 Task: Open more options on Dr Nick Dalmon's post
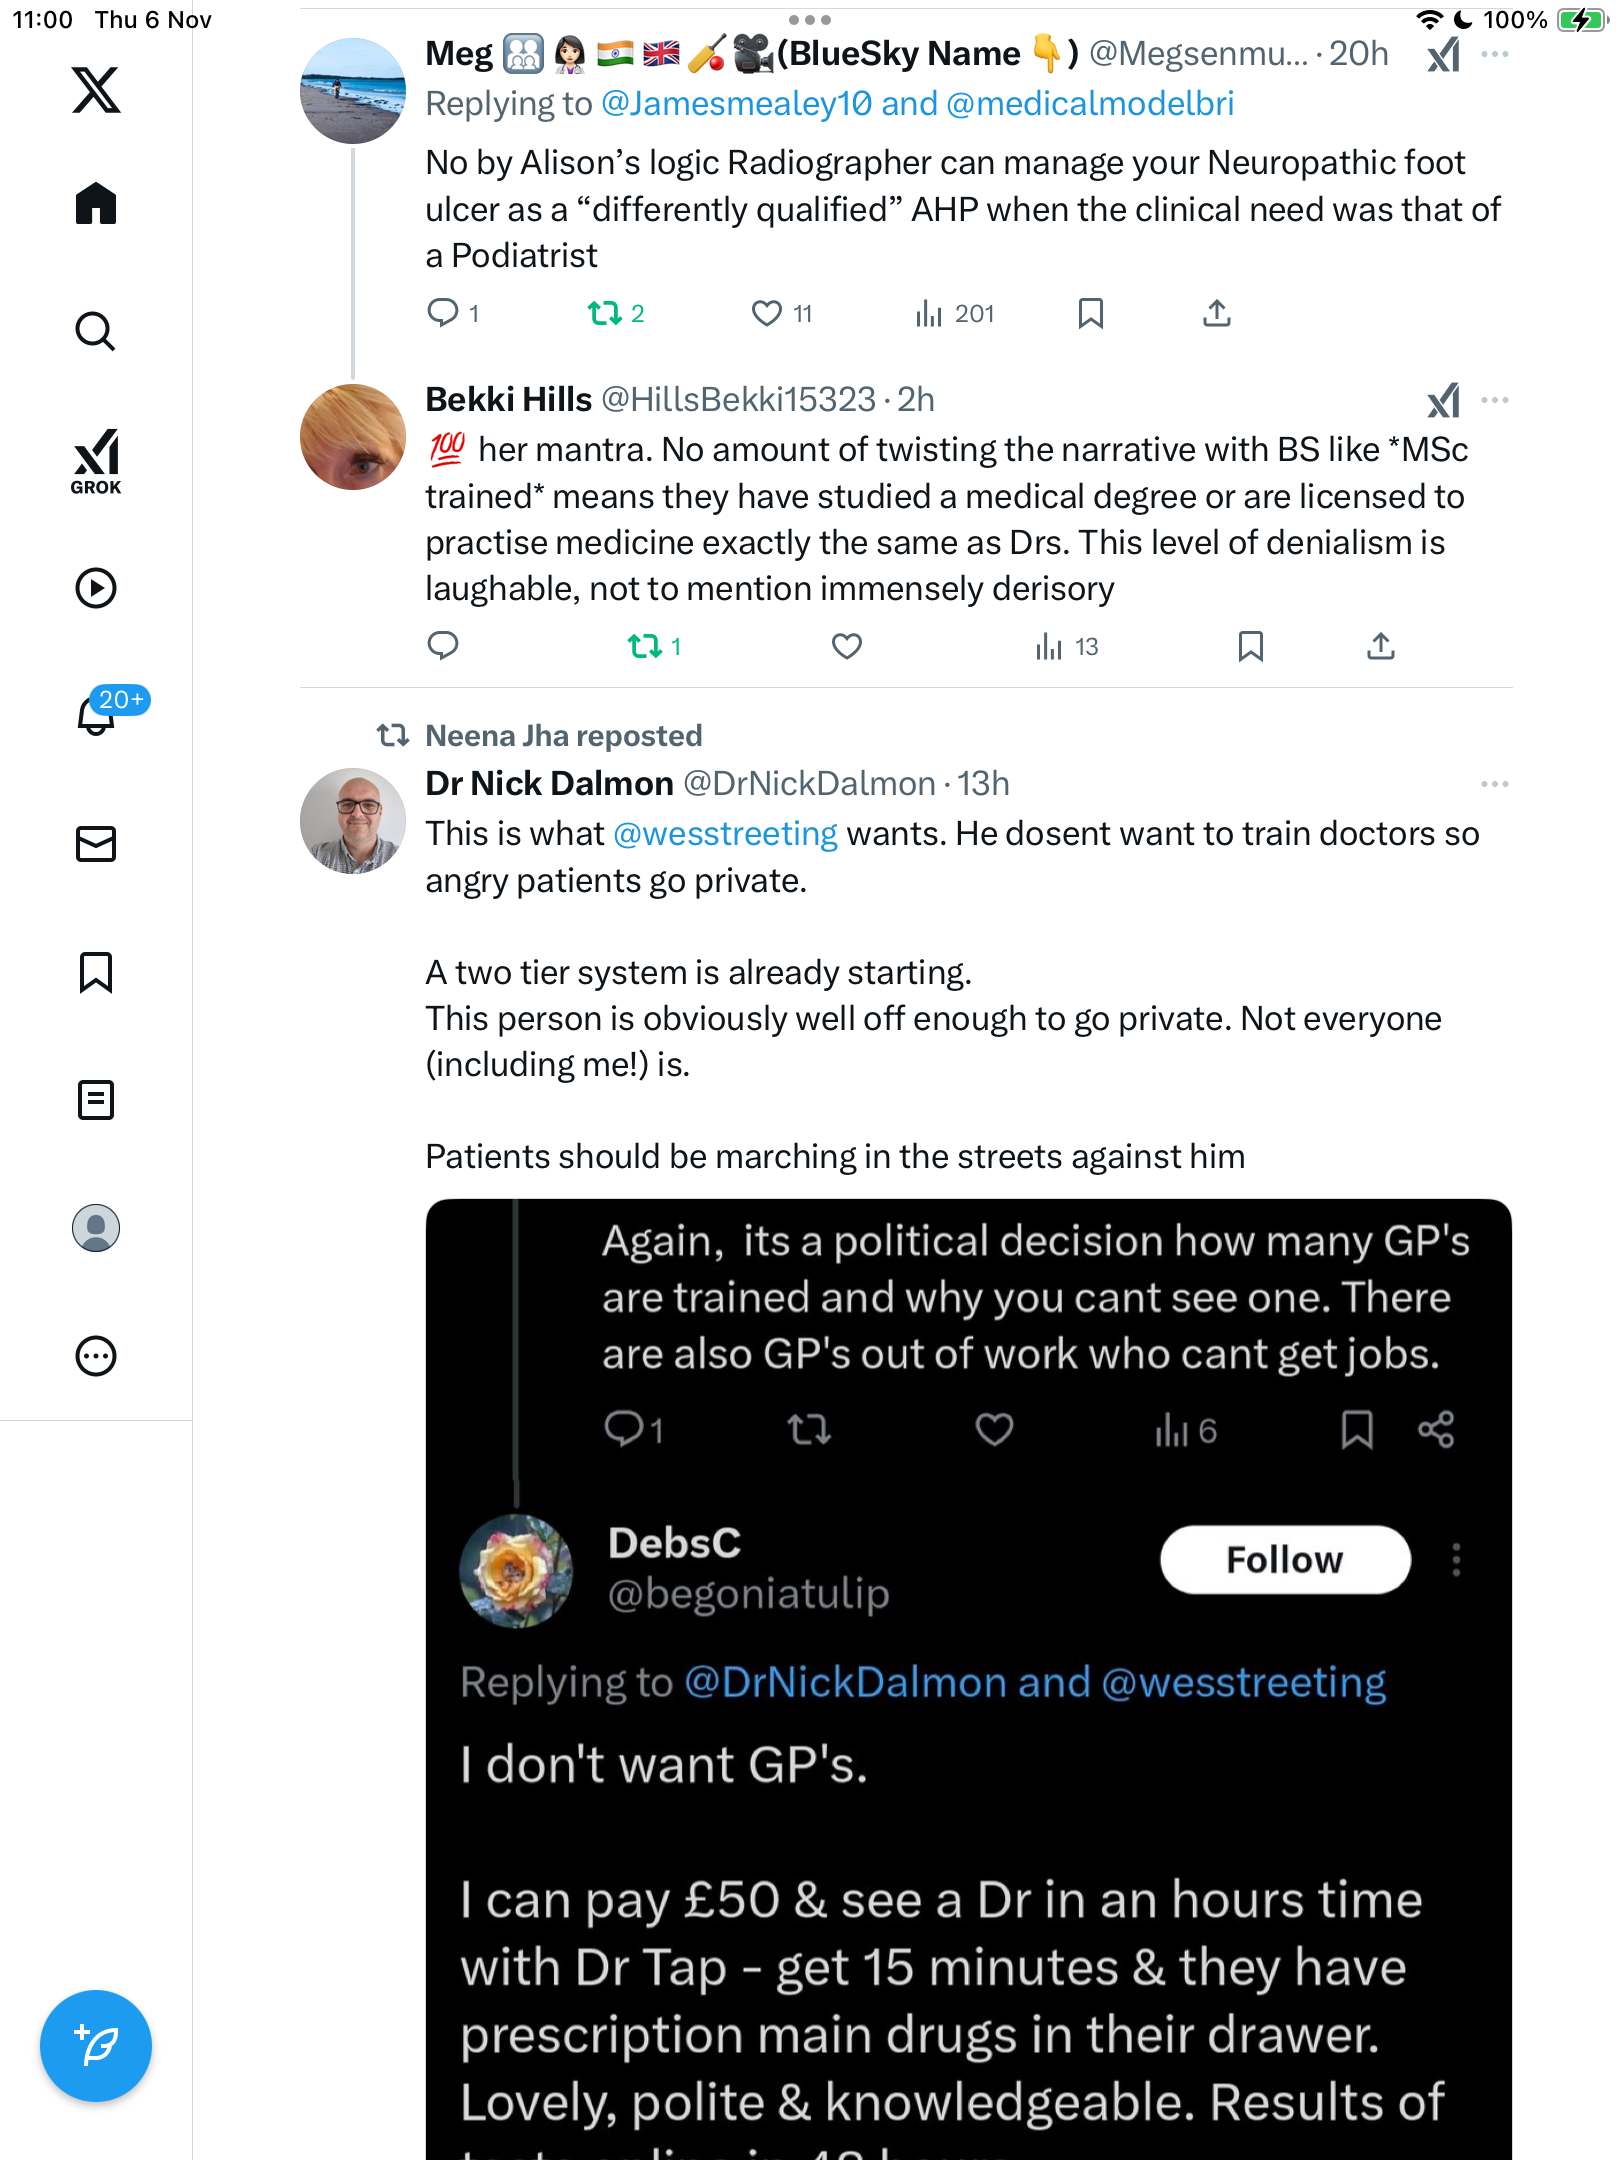[1494, 784]
